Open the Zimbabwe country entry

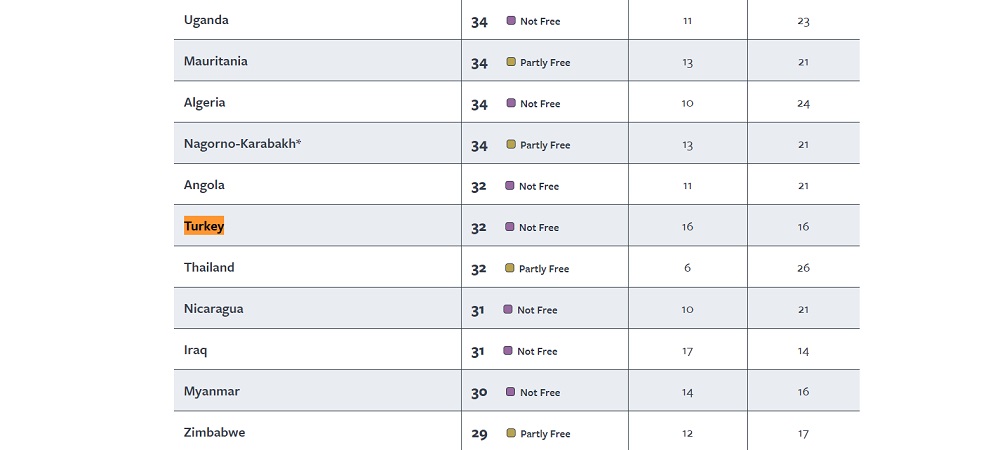214,432
